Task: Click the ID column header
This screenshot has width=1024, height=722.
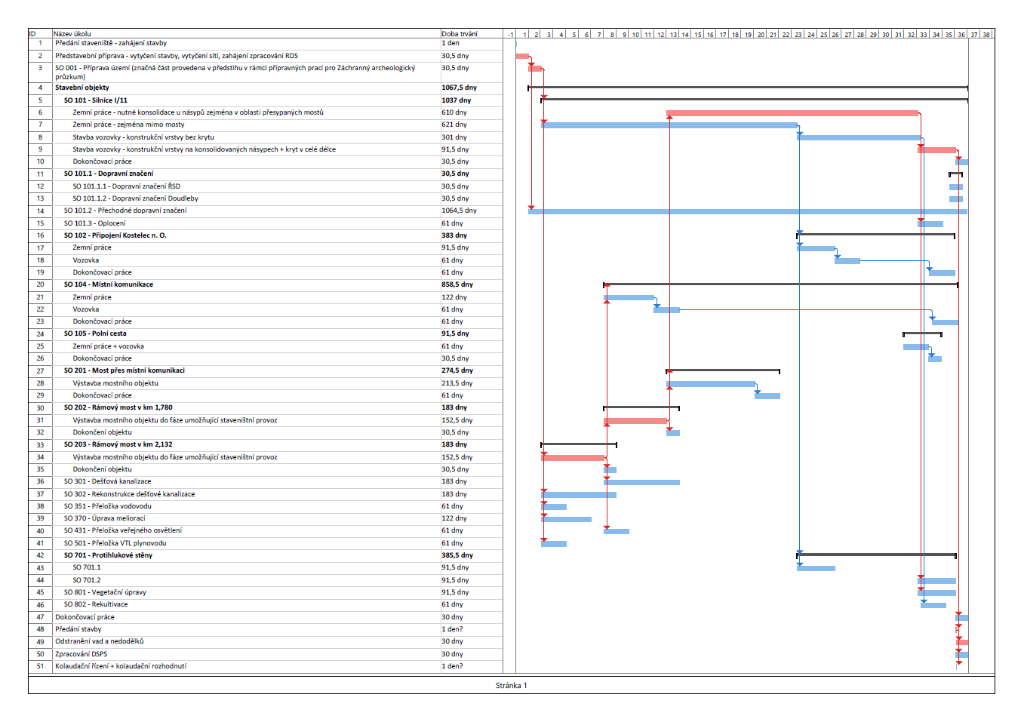Action: tap(33, 34)
